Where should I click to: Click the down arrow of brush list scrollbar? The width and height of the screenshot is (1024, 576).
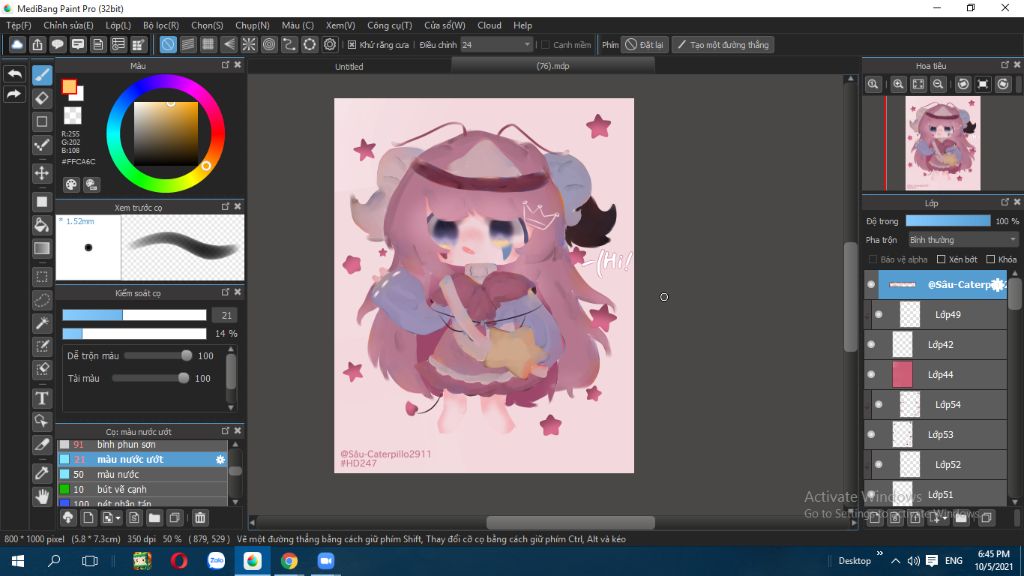tap(235, 502)
